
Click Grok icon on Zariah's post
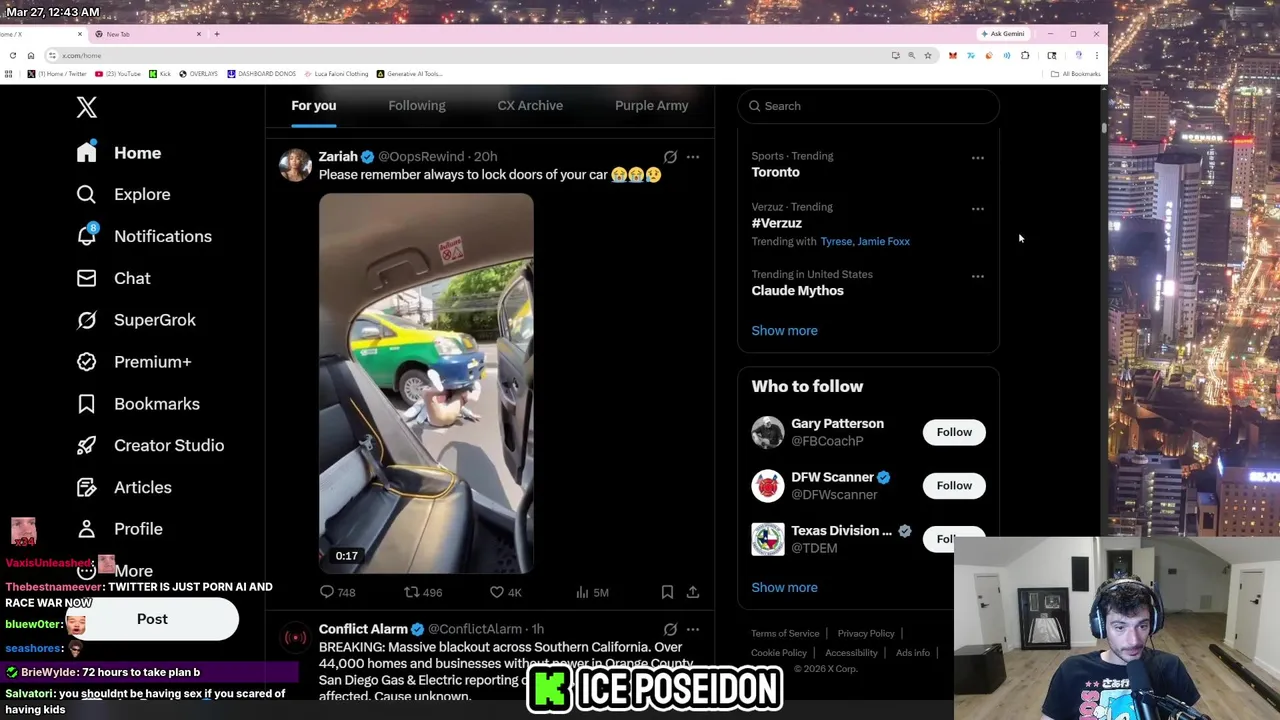670,157
